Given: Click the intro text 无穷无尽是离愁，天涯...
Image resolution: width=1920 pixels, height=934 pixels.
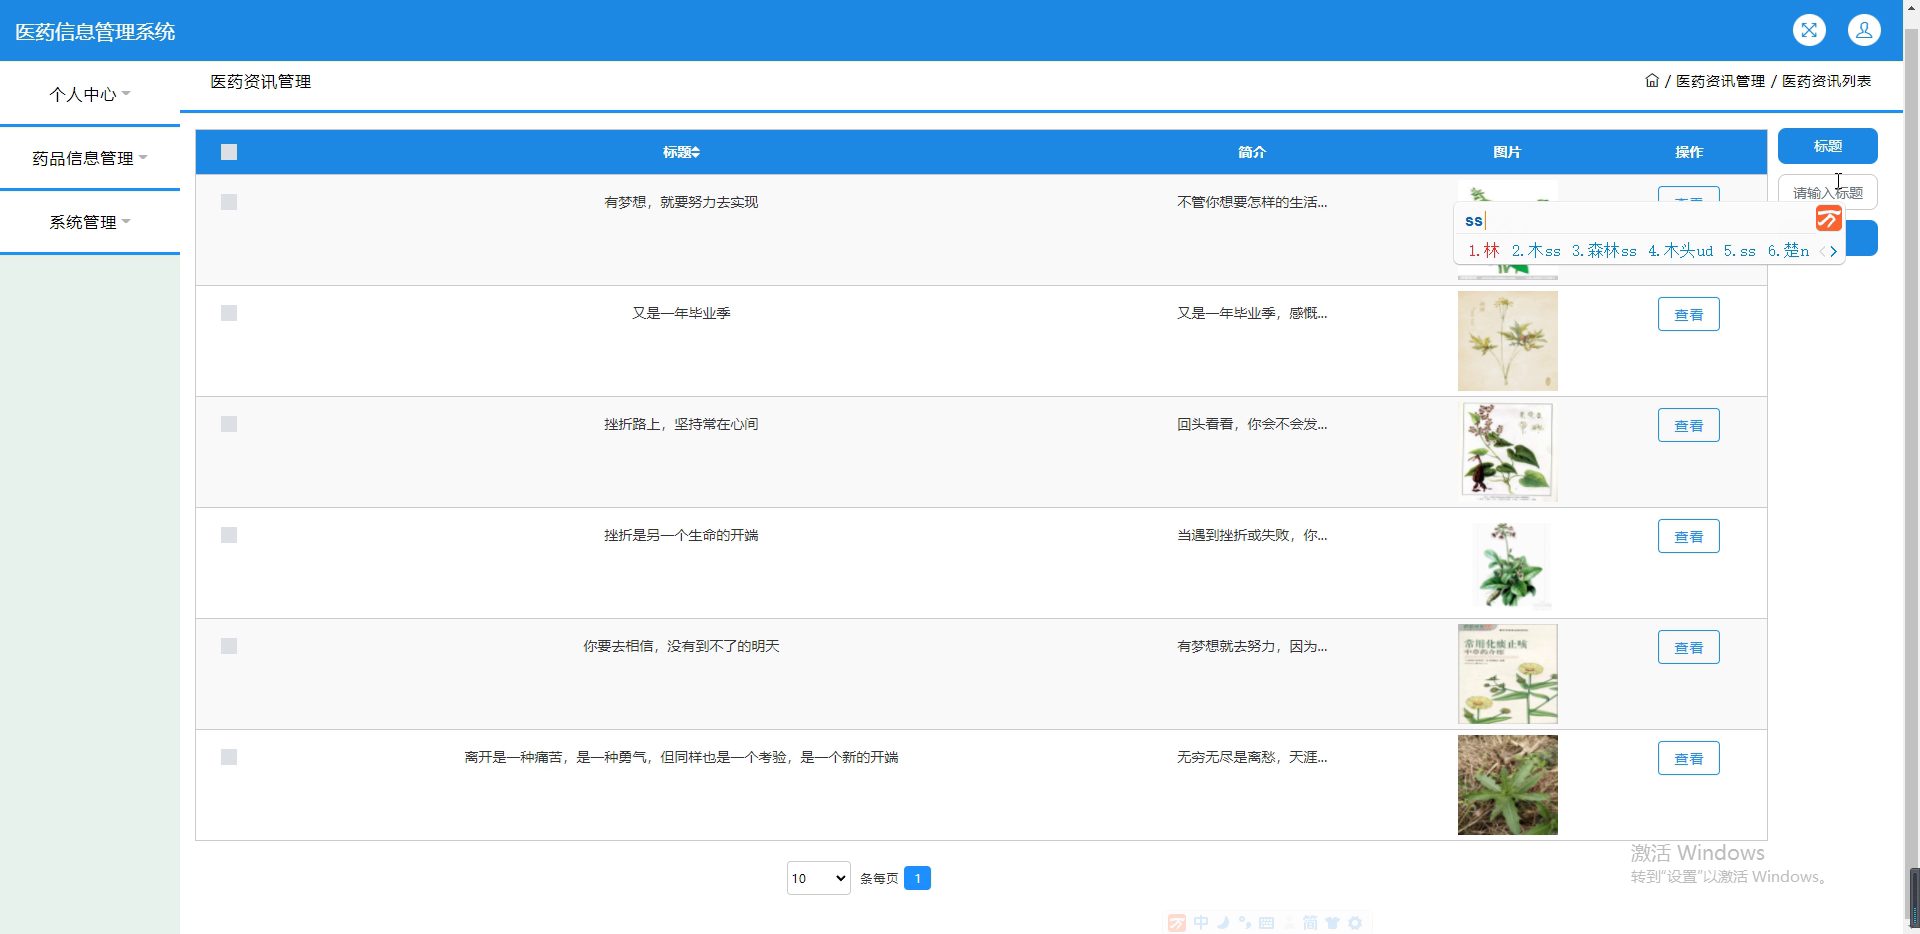Looking at the screenshot, I should coord(1252,757).
